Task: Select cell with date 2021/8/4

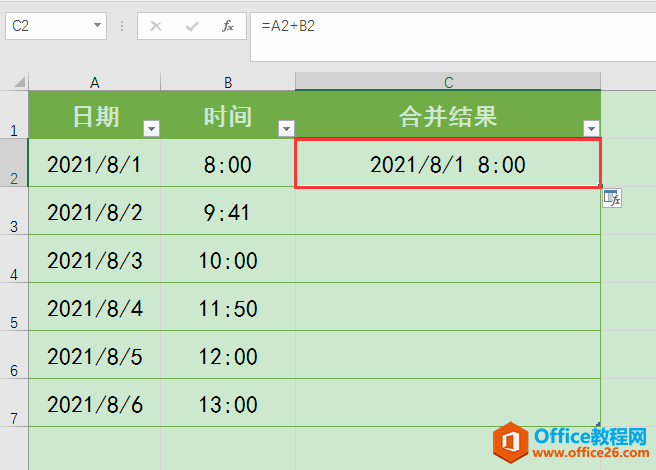Action: [95, 307]
